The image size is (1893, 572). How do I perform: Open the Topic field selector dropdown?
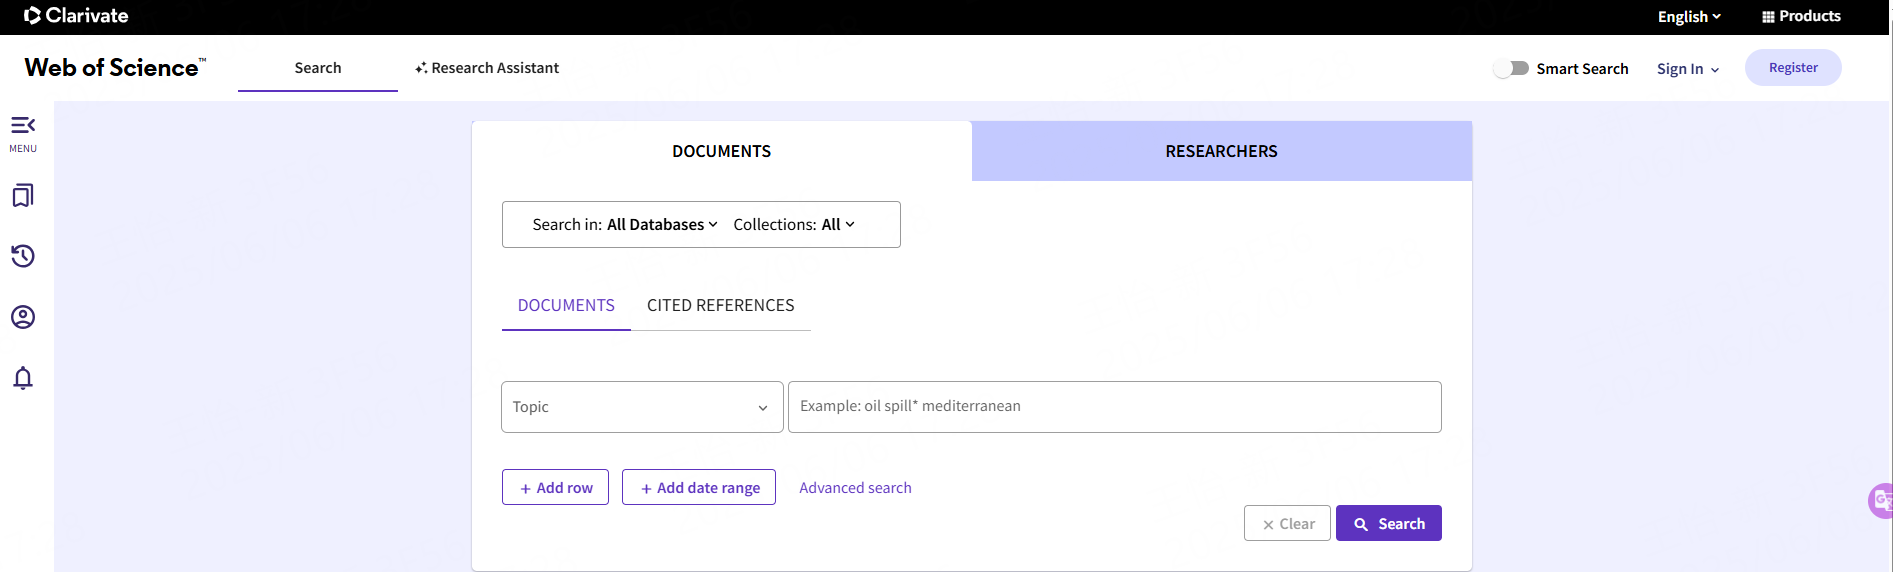pos(642,407)
